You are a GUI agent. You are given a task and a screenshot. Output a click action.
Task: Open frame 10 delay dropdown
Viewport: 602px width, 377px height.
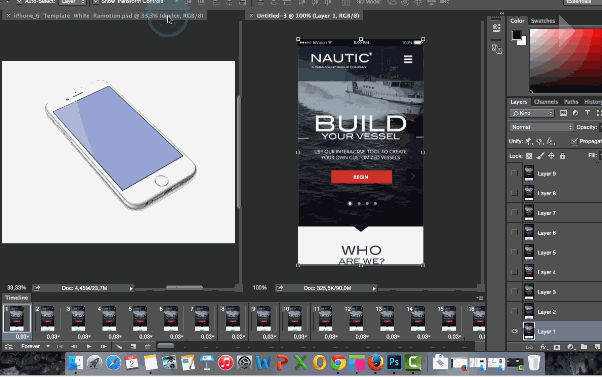pyautogui.click(x=300, y=337)
